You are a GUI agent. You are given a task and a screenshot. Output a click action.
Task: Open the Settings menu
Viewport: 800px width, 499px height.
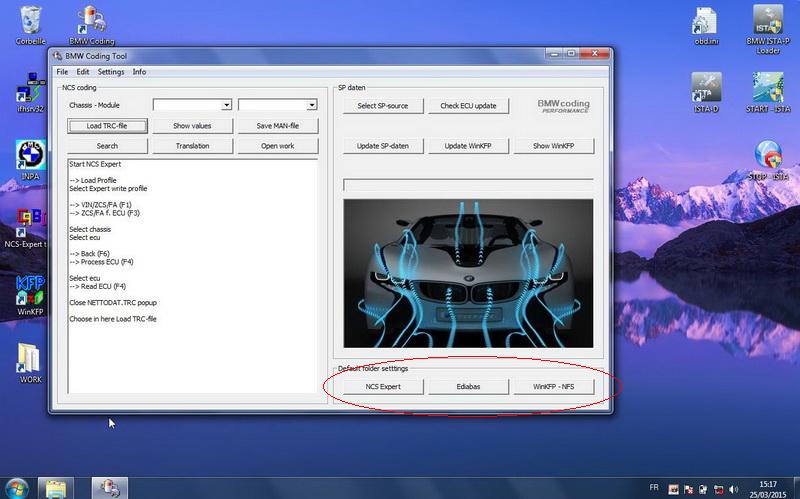click(x=111, y=72)
